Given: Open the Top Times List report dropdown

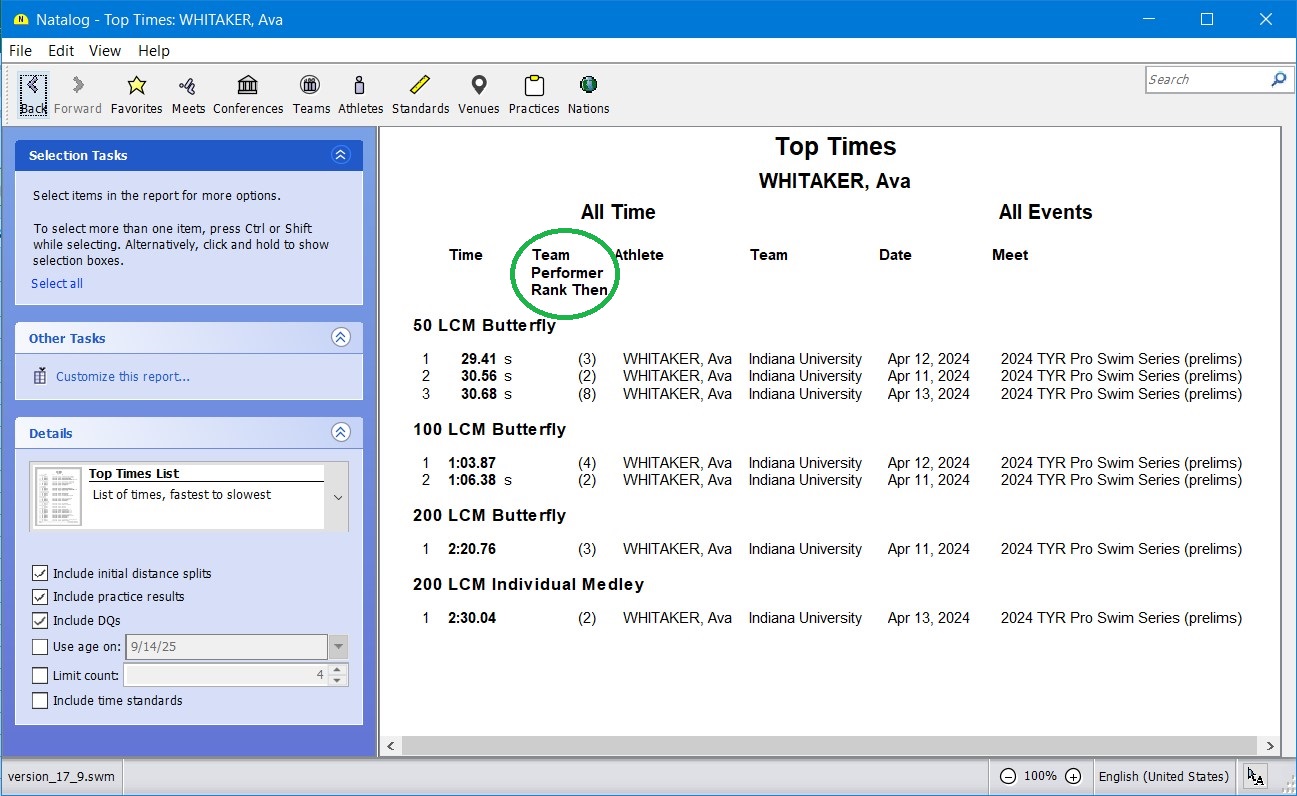Looking at the screenshot, I should tap(338, 497).
